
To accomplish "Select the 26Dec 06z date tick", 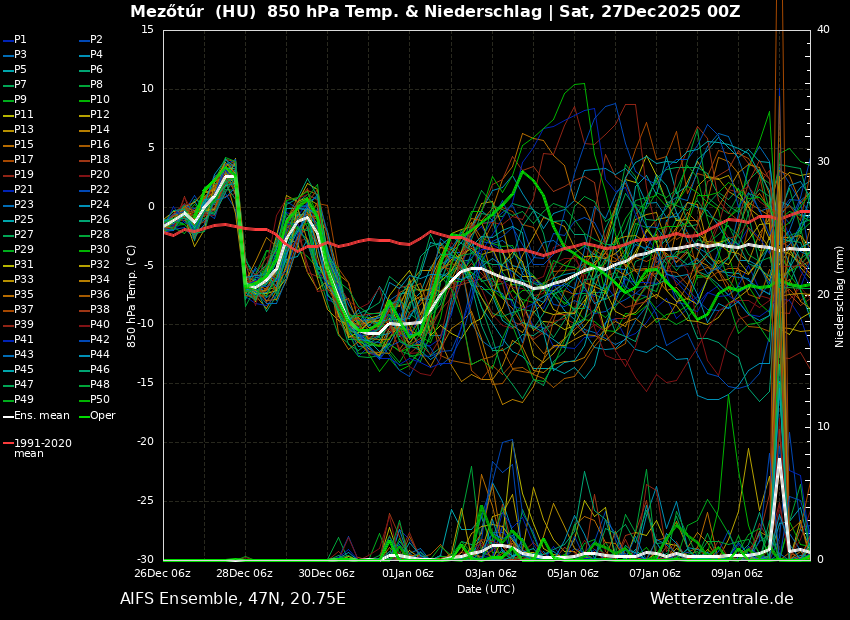I will [x=162, y=573].
